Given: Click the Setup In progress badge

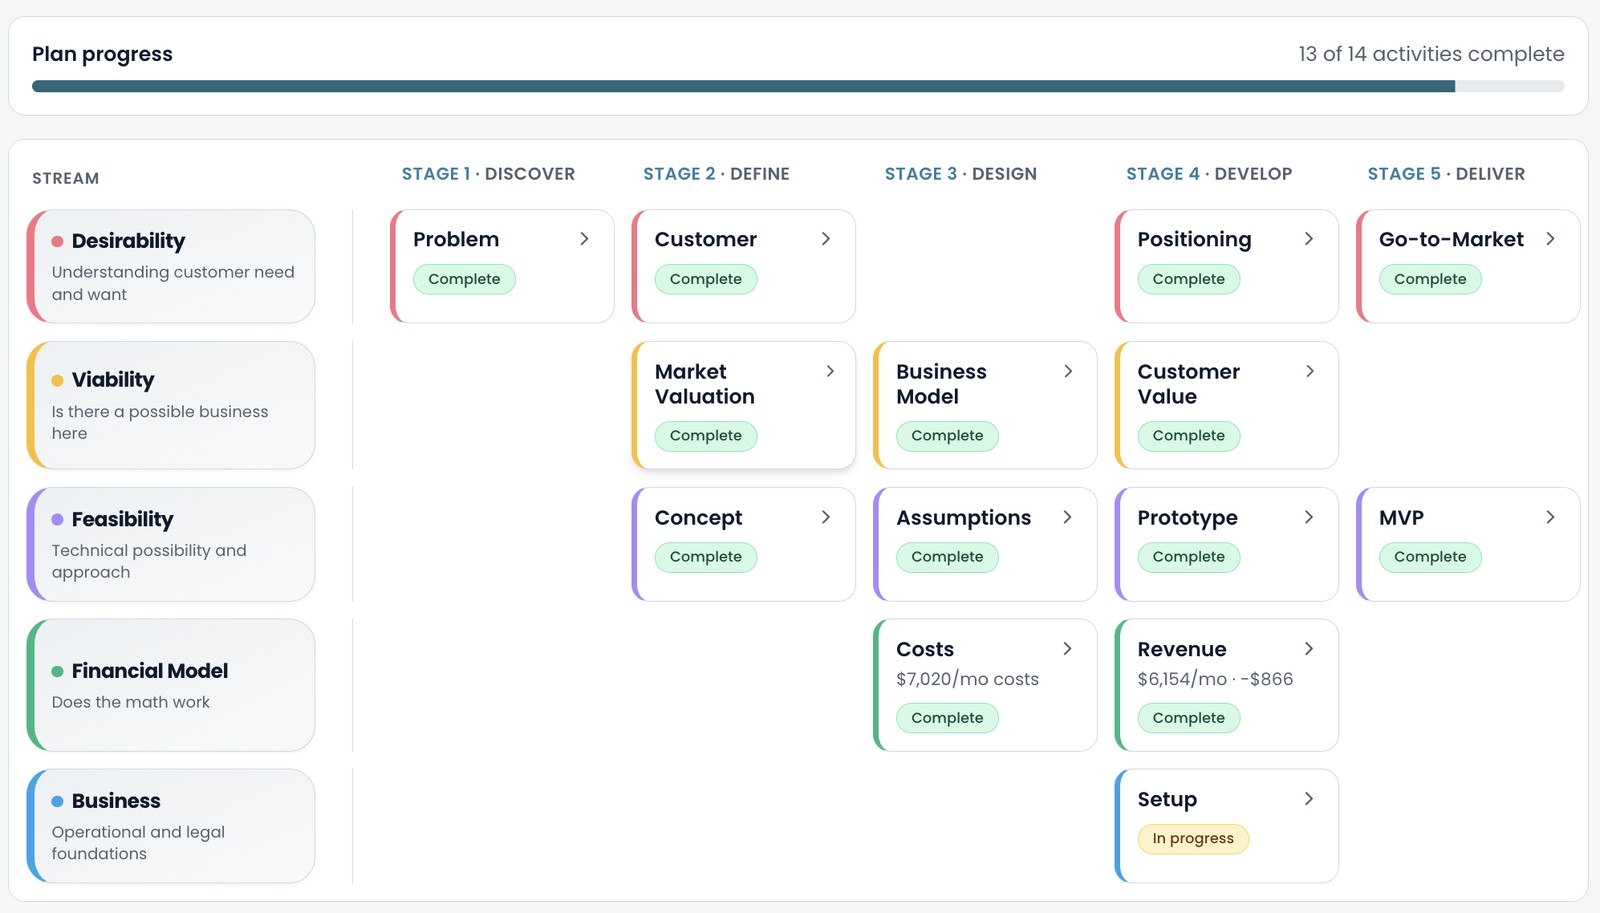Looking at the screenshot, I should click(x=1193, y=839).
